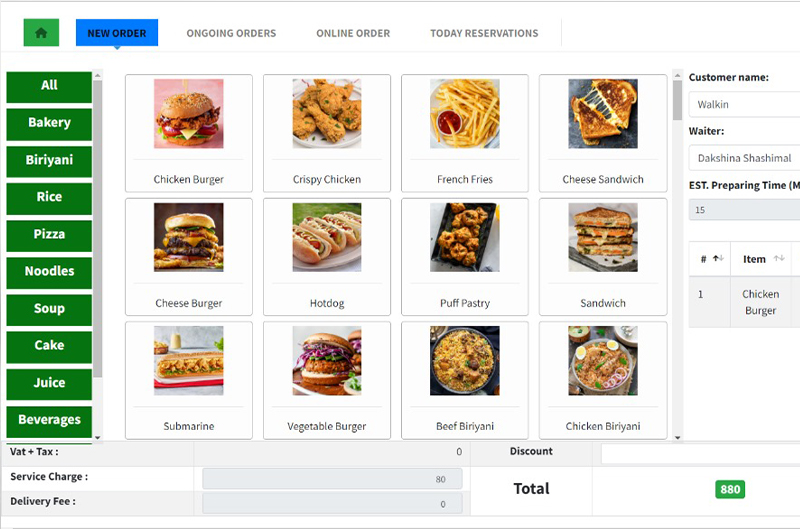Viewport: 800px width, 529px height.
Task: Filter menu by Biriyani category
Action: [49, 160]
